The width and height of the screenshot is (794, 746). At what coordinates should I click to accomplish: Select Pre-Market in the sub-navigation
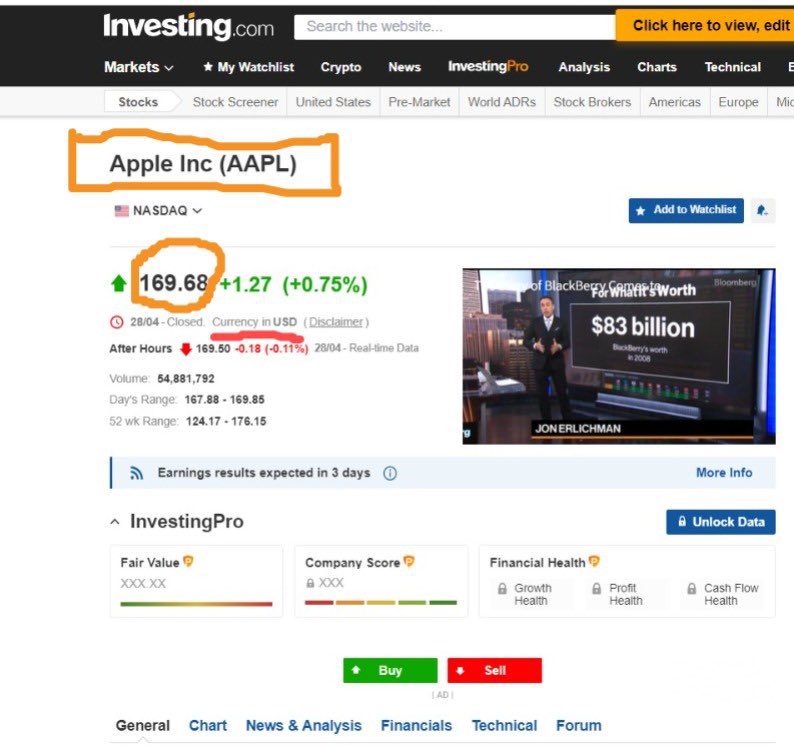coord(419,102)
